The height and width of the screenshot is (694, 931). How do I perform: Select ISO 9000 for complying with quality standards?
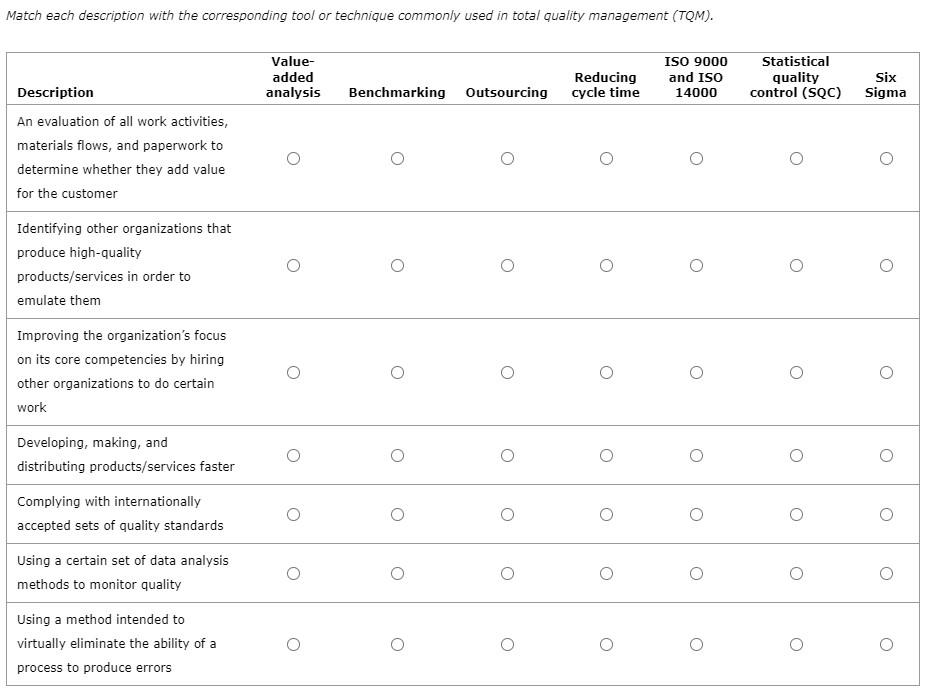click(x=696, y=514)
